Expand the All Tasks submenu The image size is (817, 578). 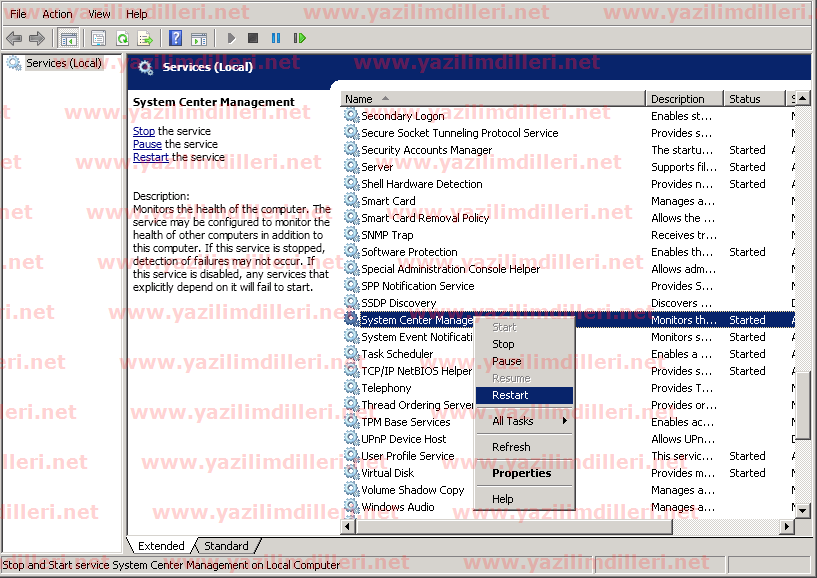click(513, 421)
